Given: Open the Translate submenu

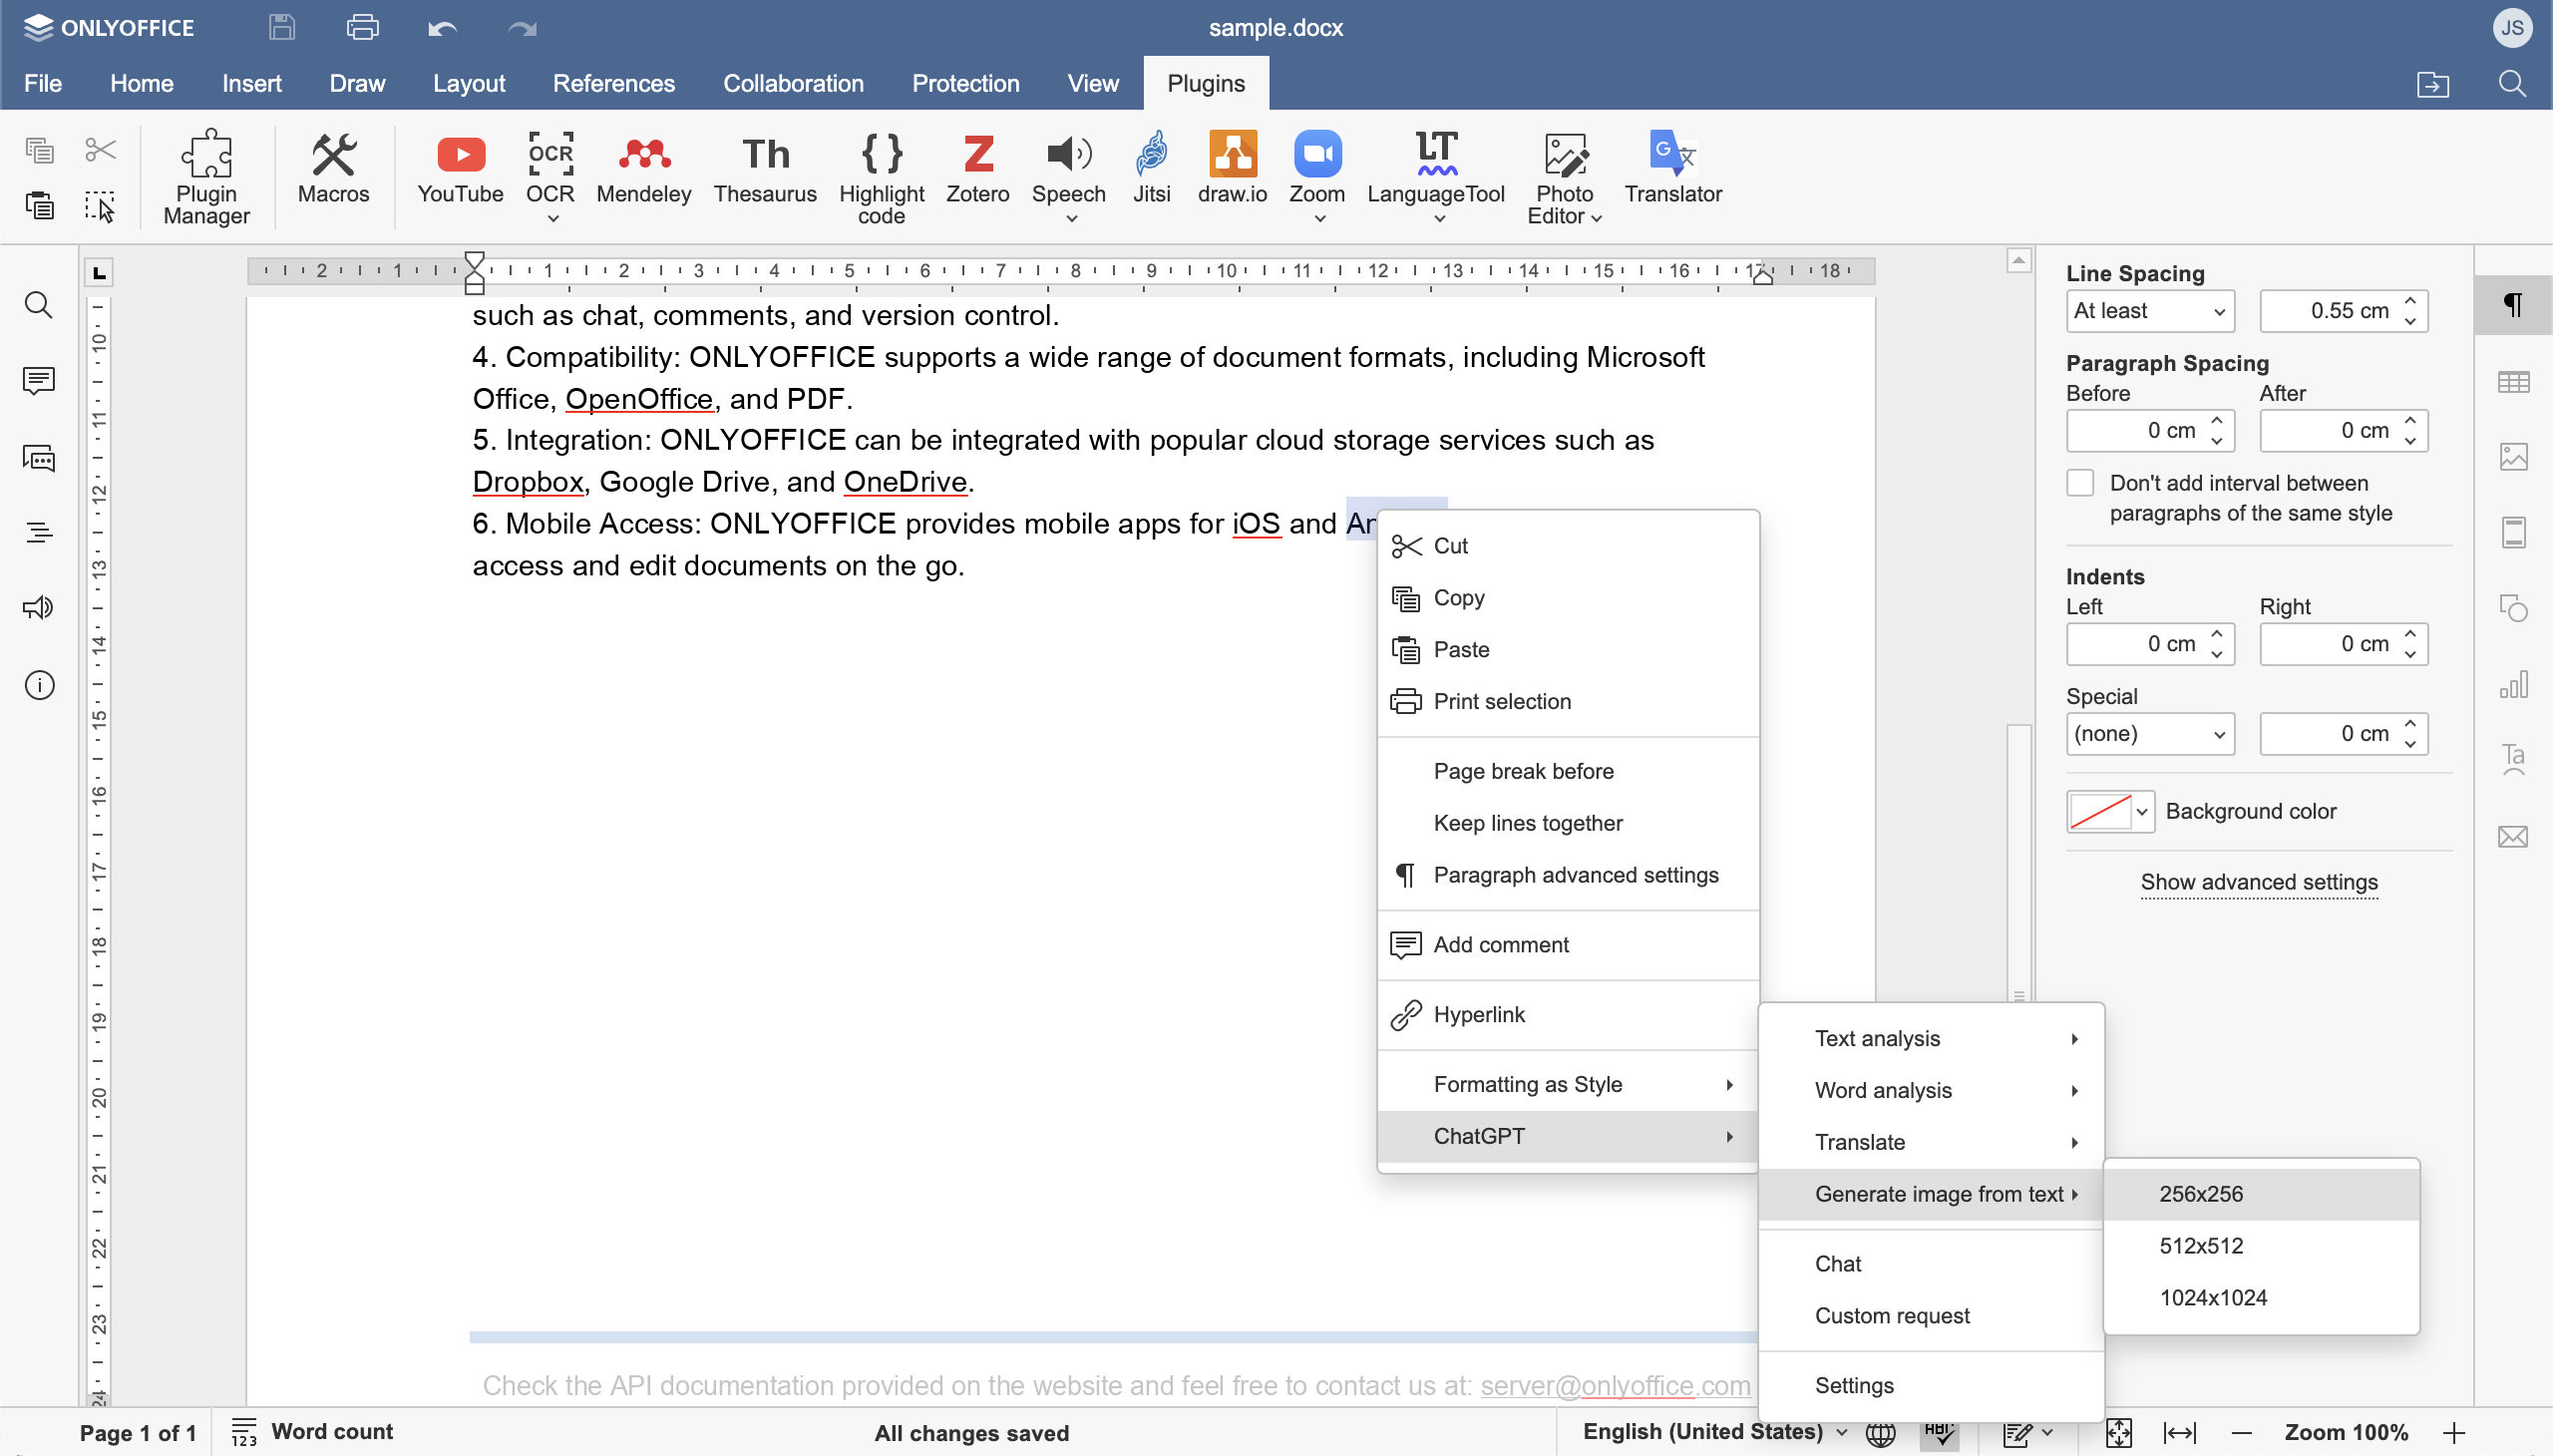Looking at the screenshot, I should pyautogui.click(x=1930, y=1142).
